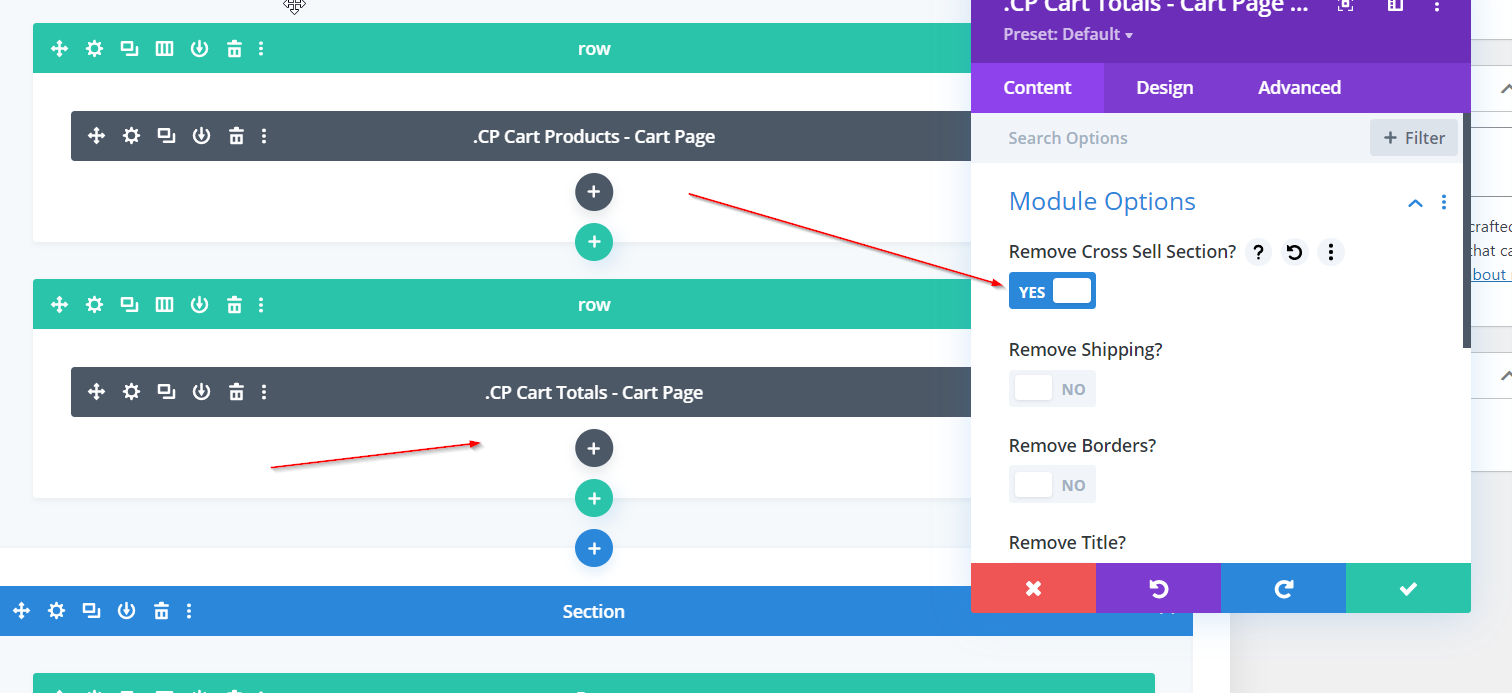The height and width of the screenshot is (693, 1512).
Task: Turn on the Remove Borders toggle
Action: 1052,485
